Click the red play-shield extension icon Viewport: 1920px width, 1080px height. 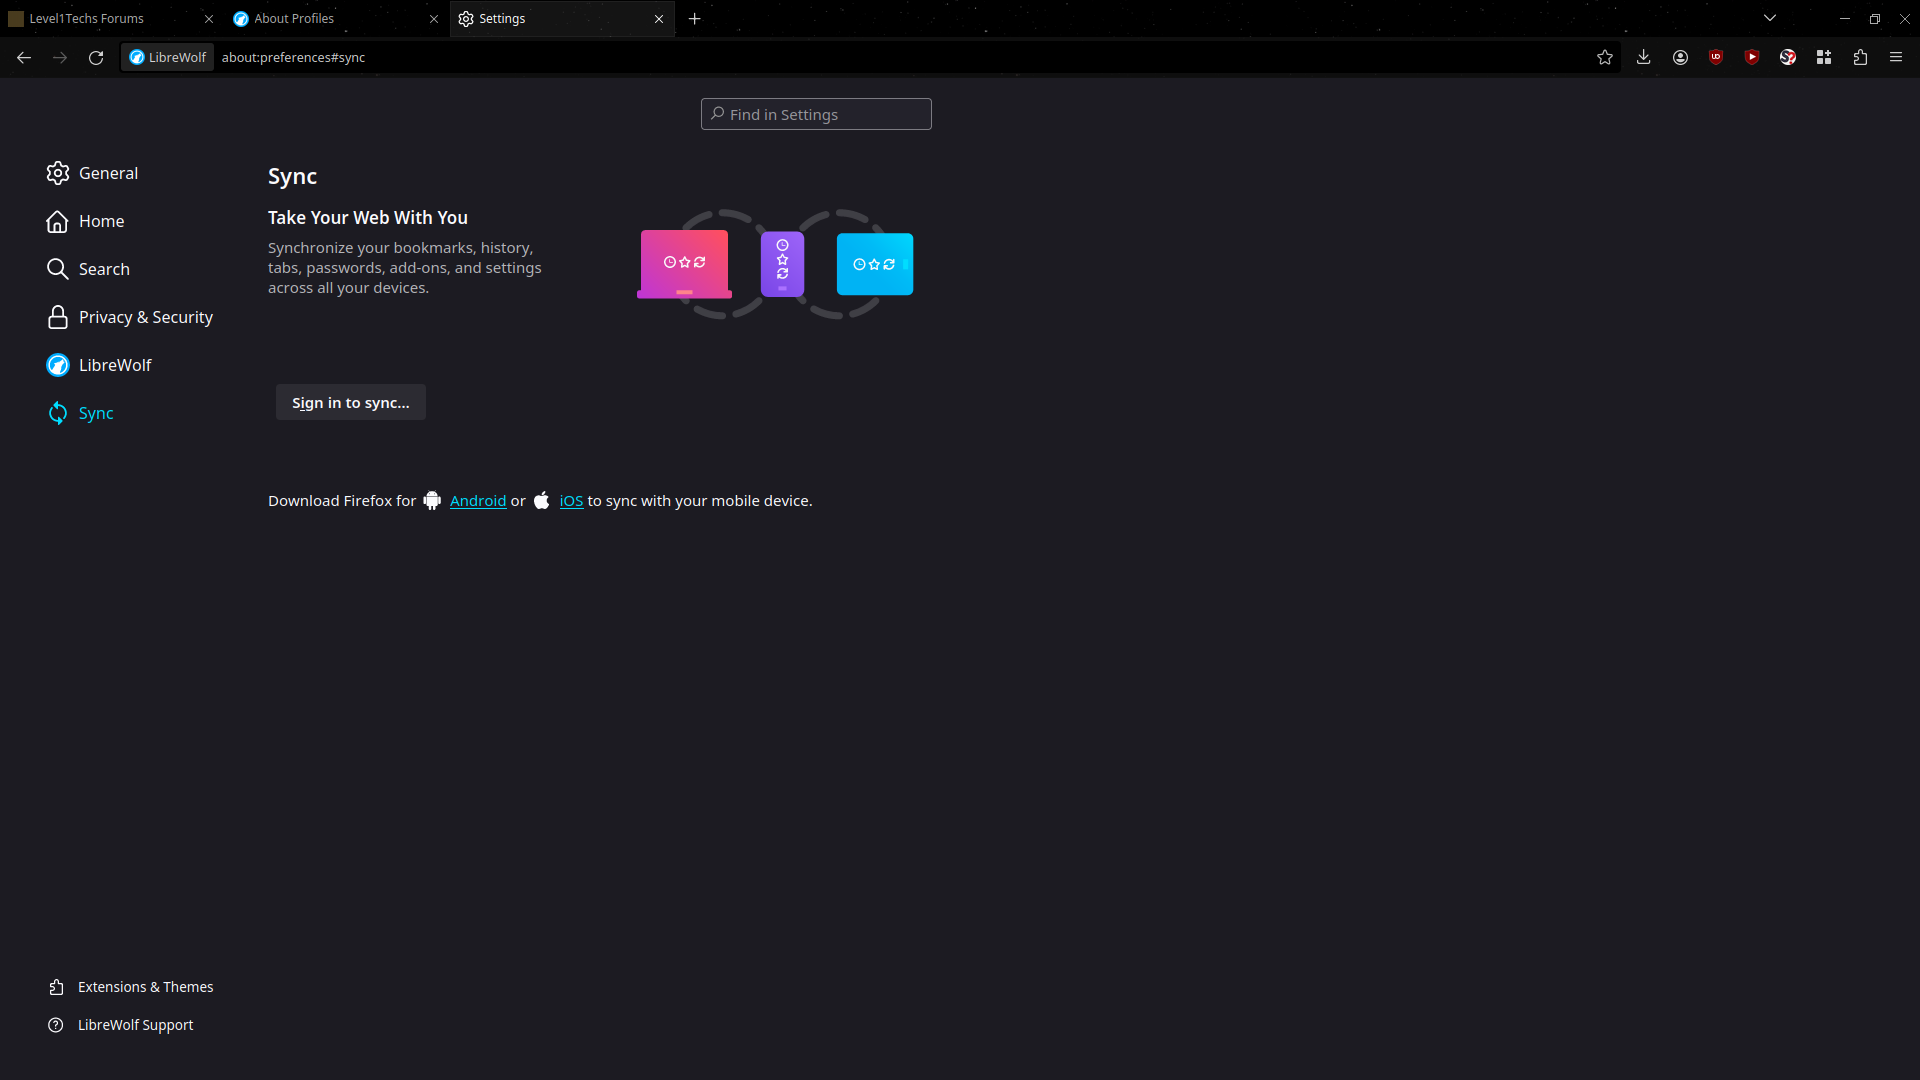1752,57
